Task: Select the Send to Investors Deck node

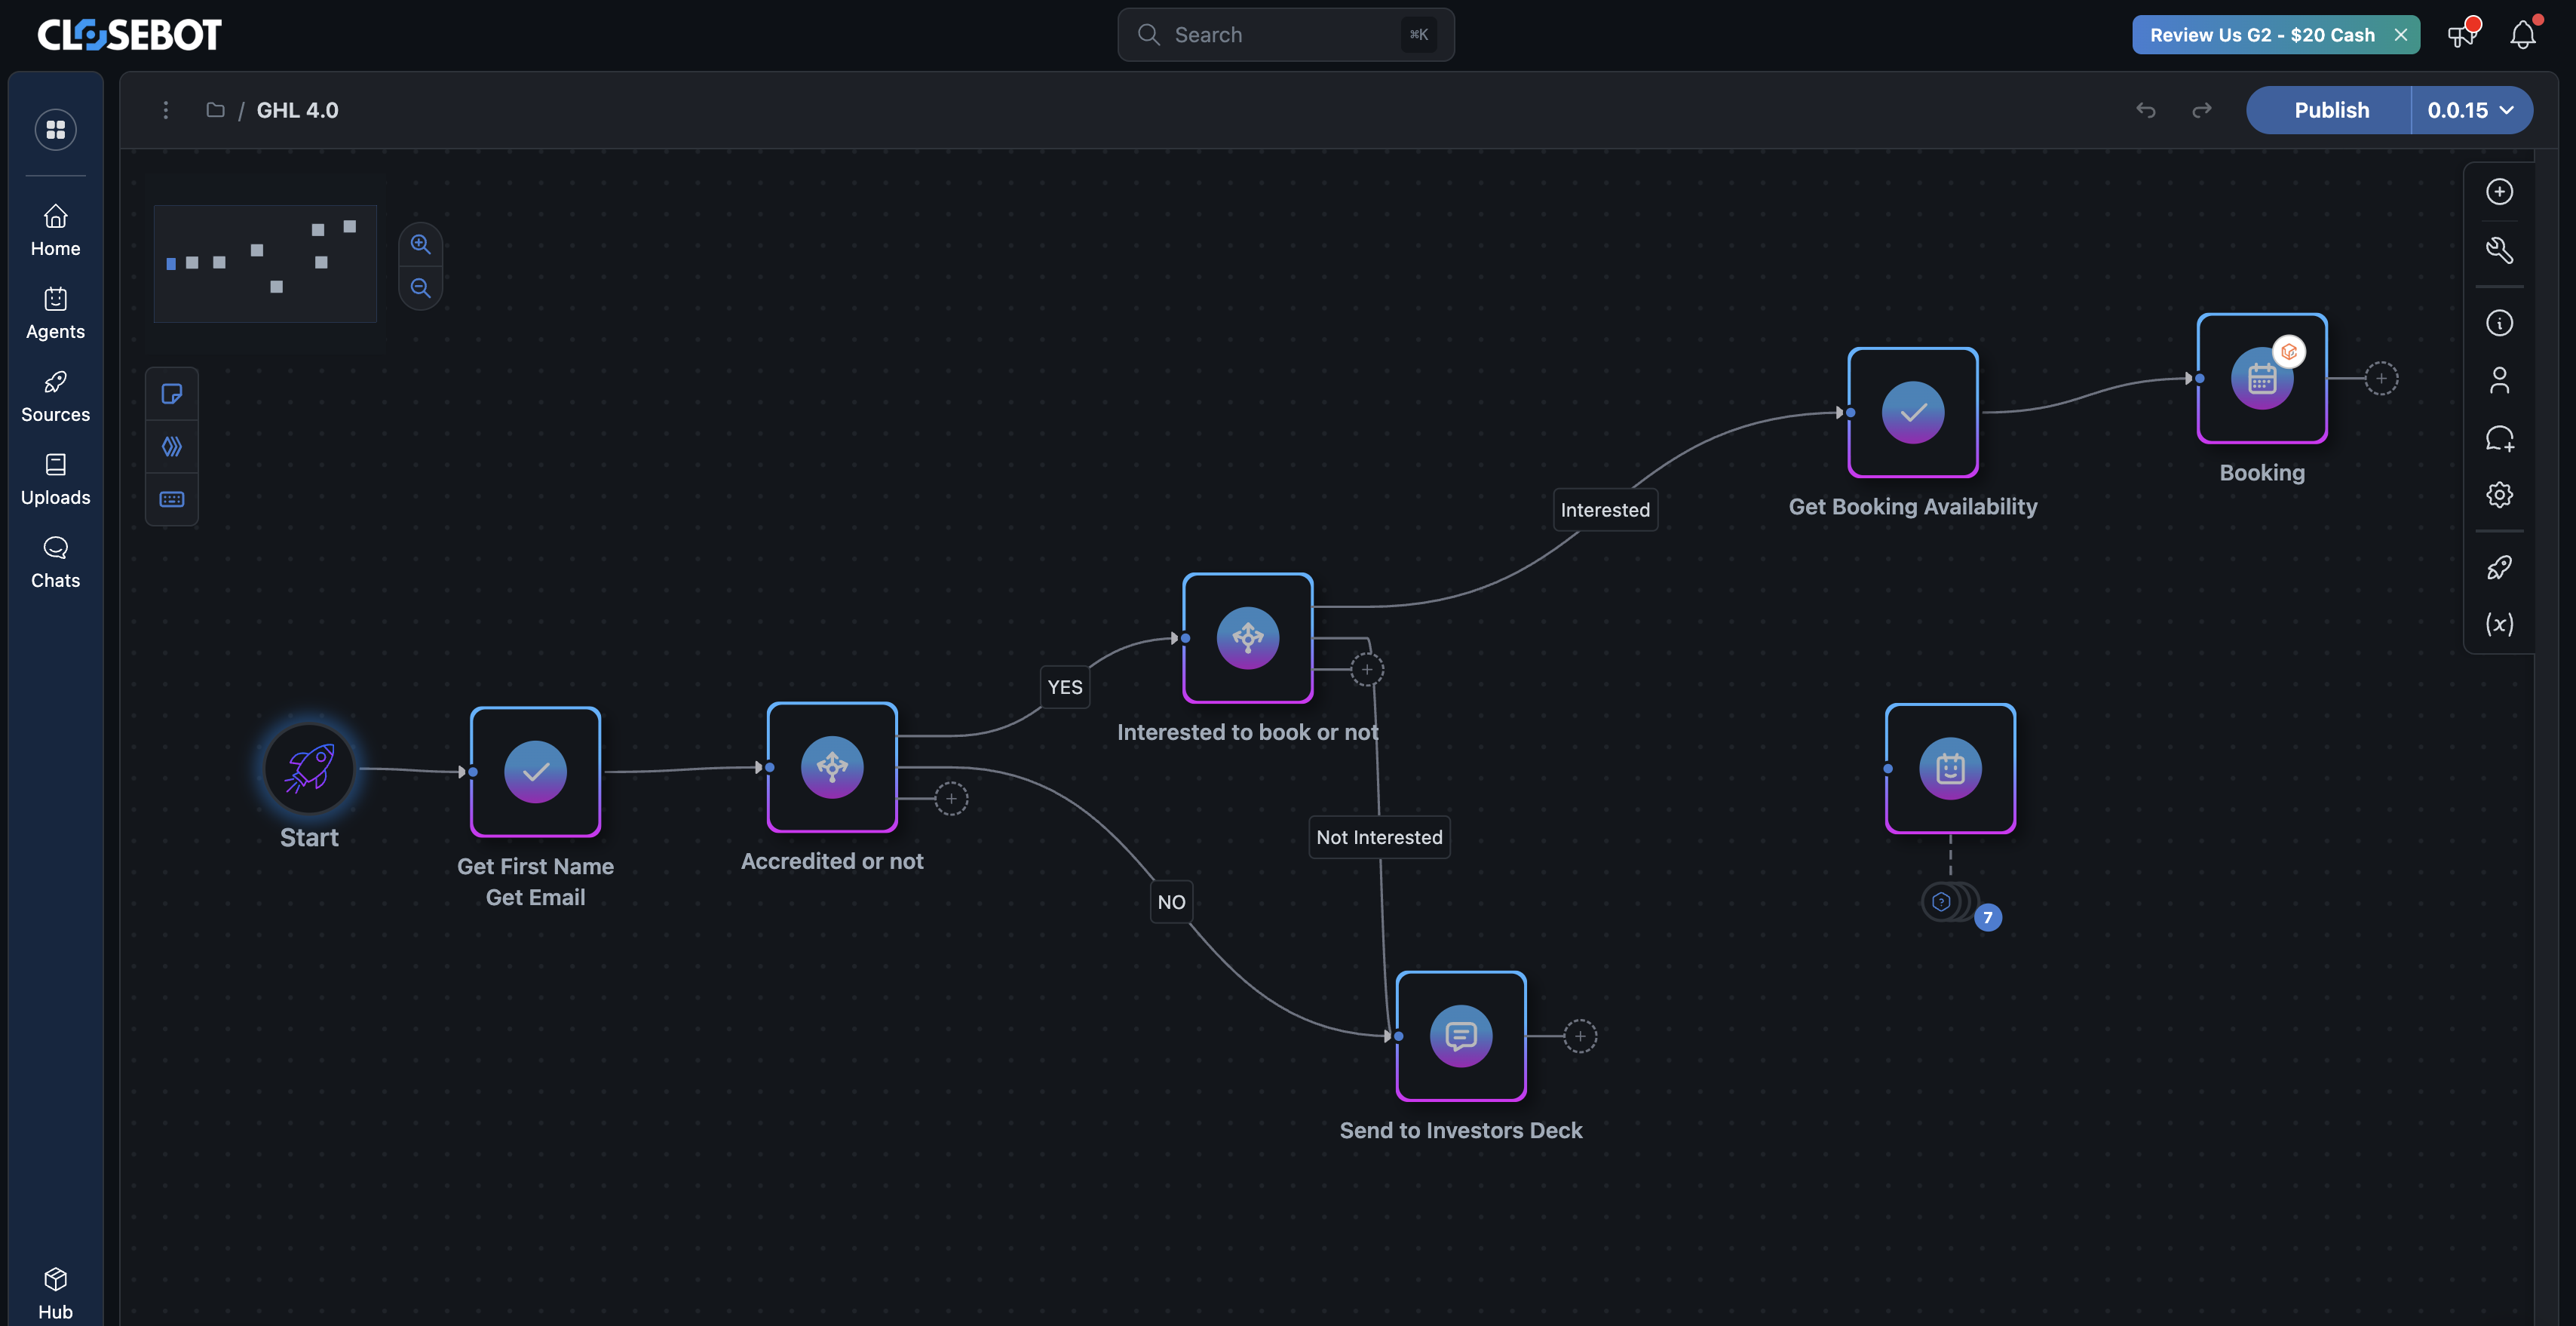Action: pos(1461,1036)
